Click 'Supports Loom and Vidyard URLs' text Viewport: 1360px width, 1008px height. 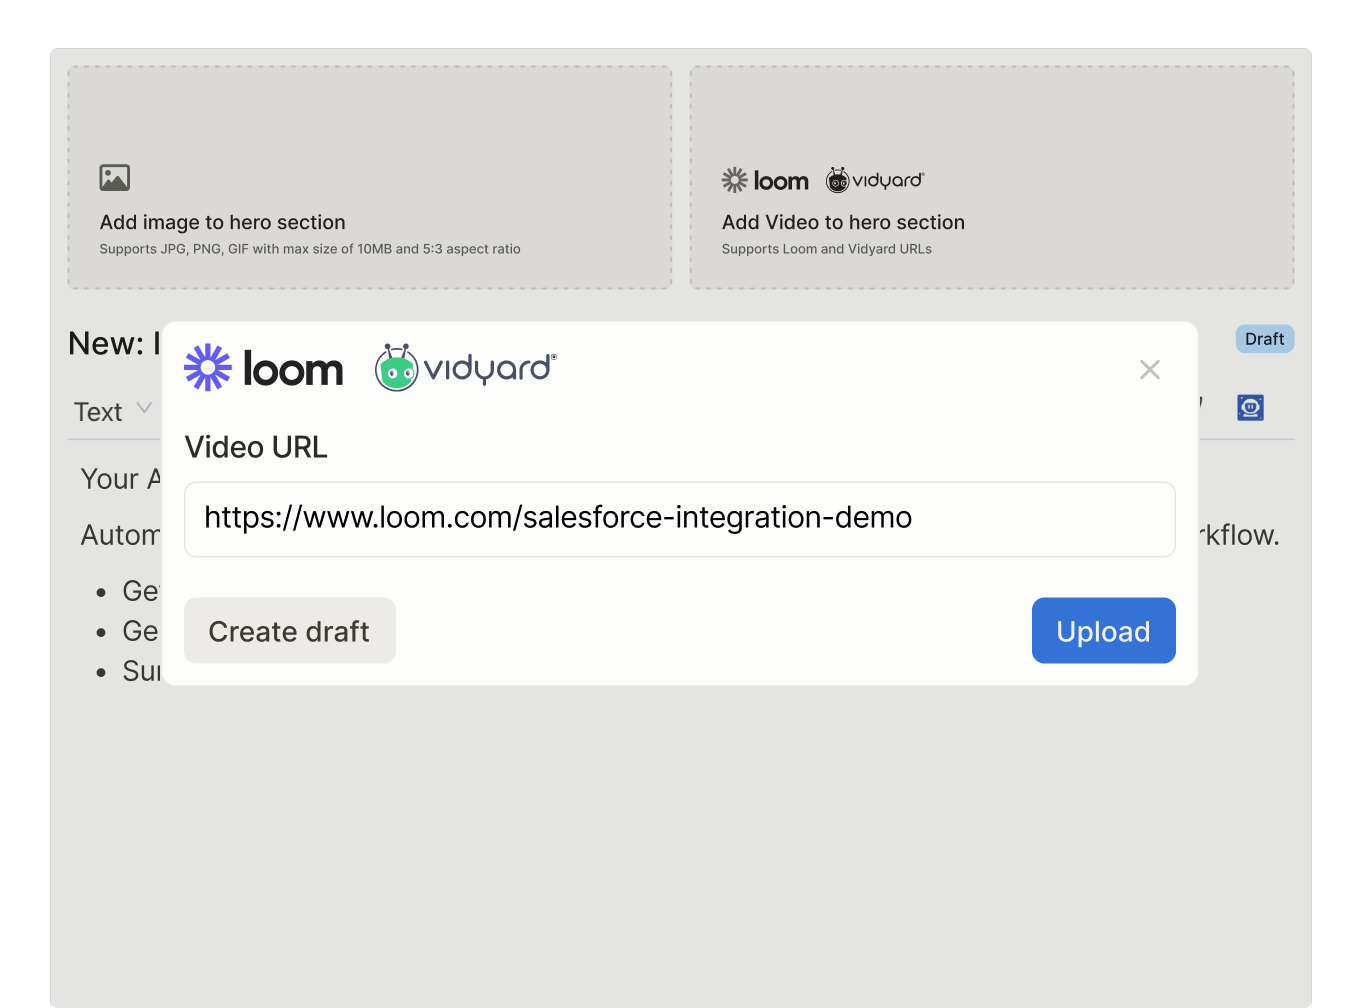point(827,249)
